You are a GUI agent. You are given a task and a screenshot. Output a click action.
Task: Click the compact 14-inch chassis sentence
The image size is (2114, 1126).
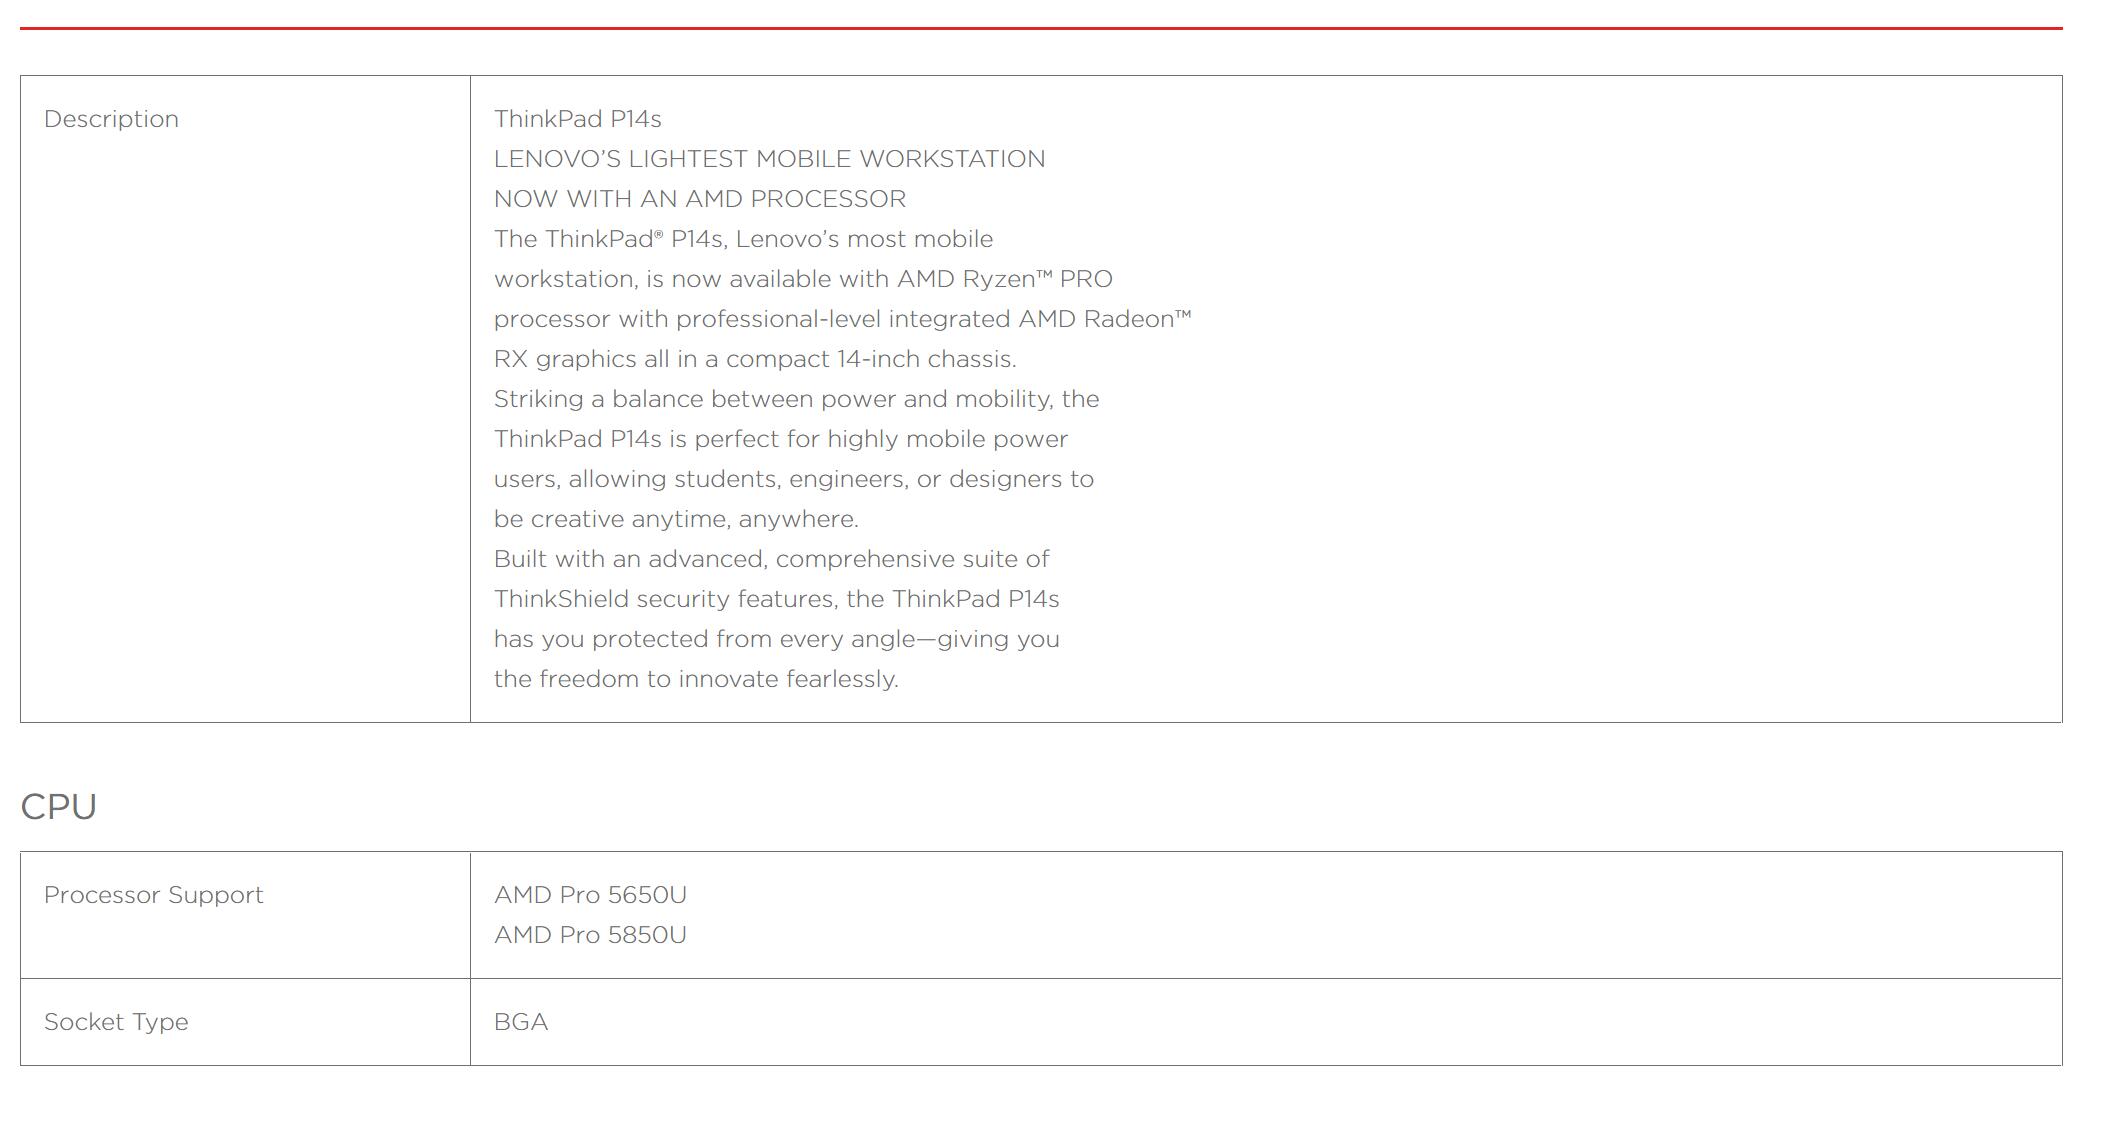click(x=755, y=359)
